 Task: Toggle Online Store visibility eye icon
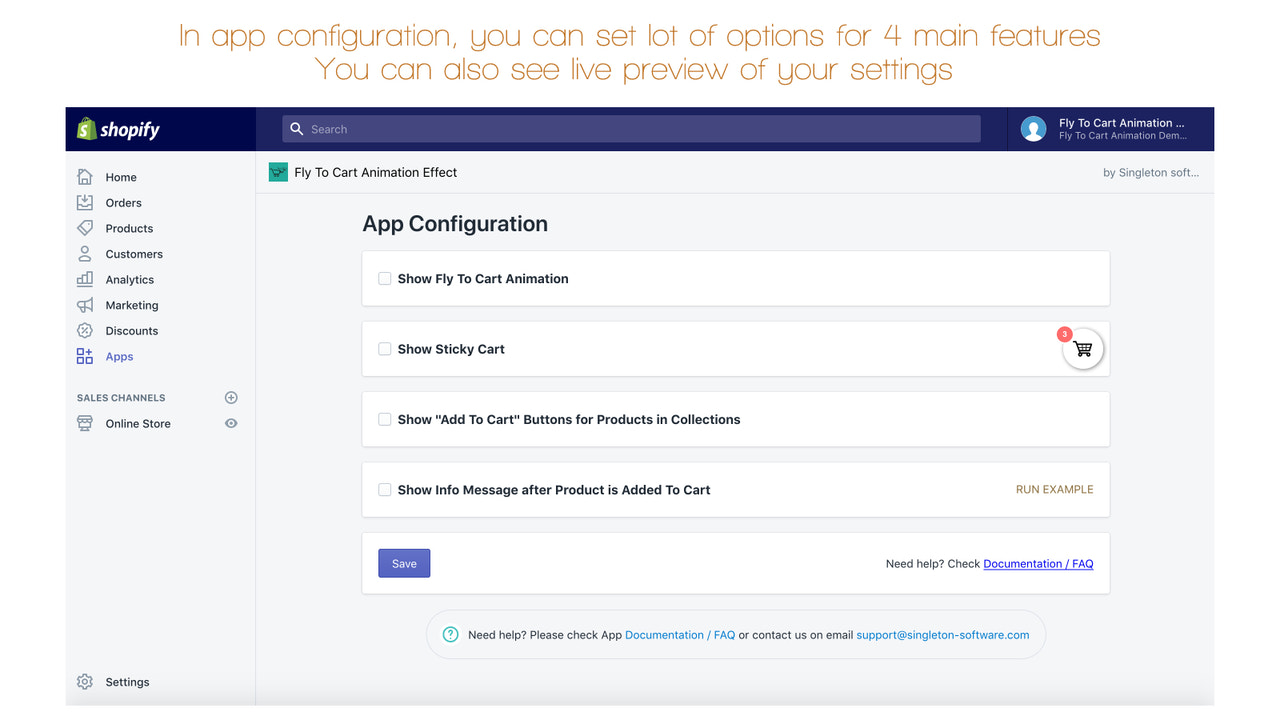(231, 423)
